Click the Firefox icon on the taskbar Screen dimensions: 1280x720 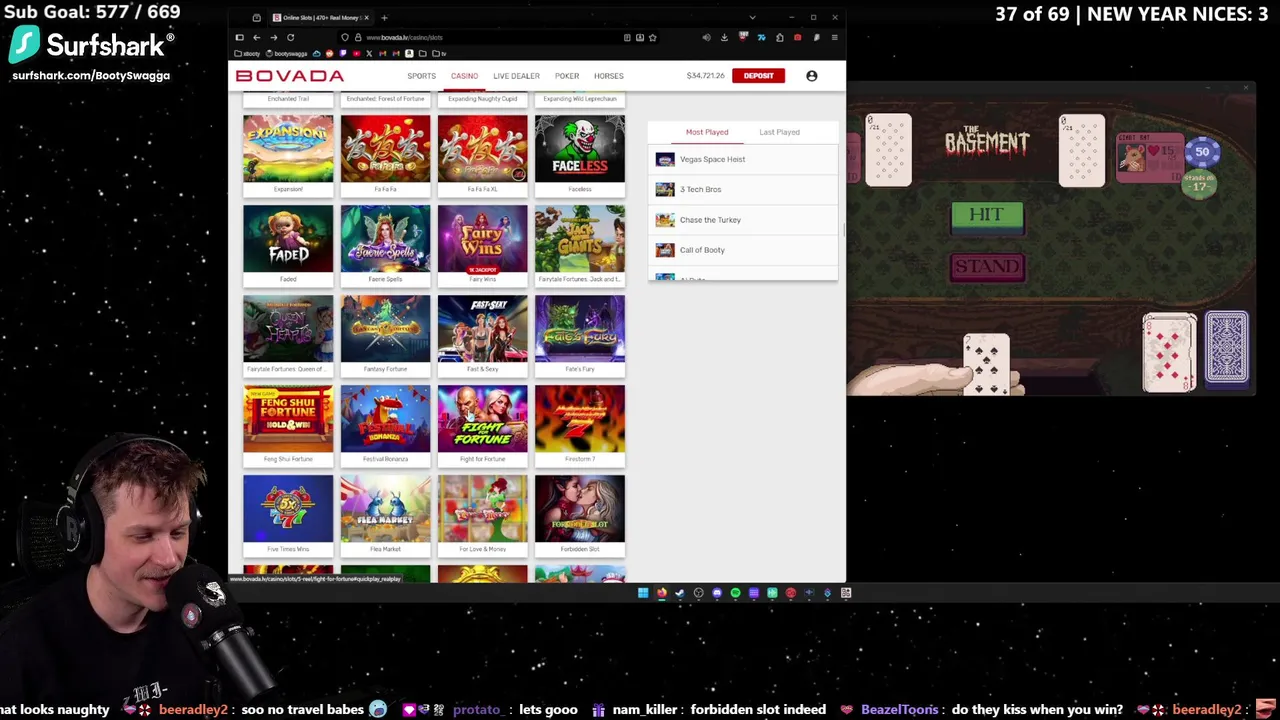coord(662,593)
